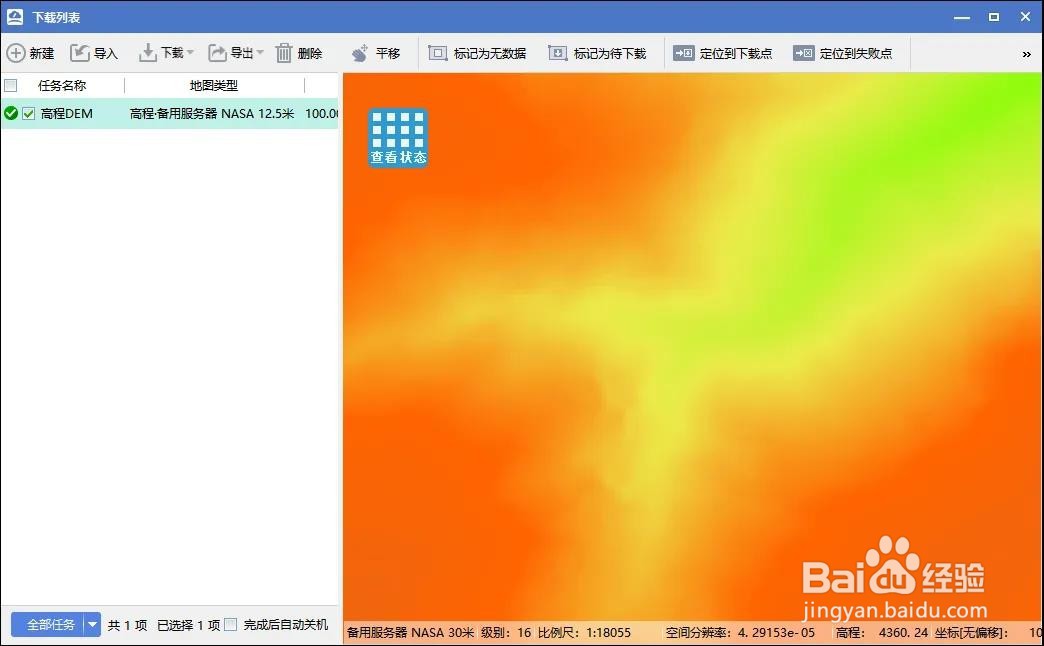Click the 查看状态 grid button on map

(398, 138)
